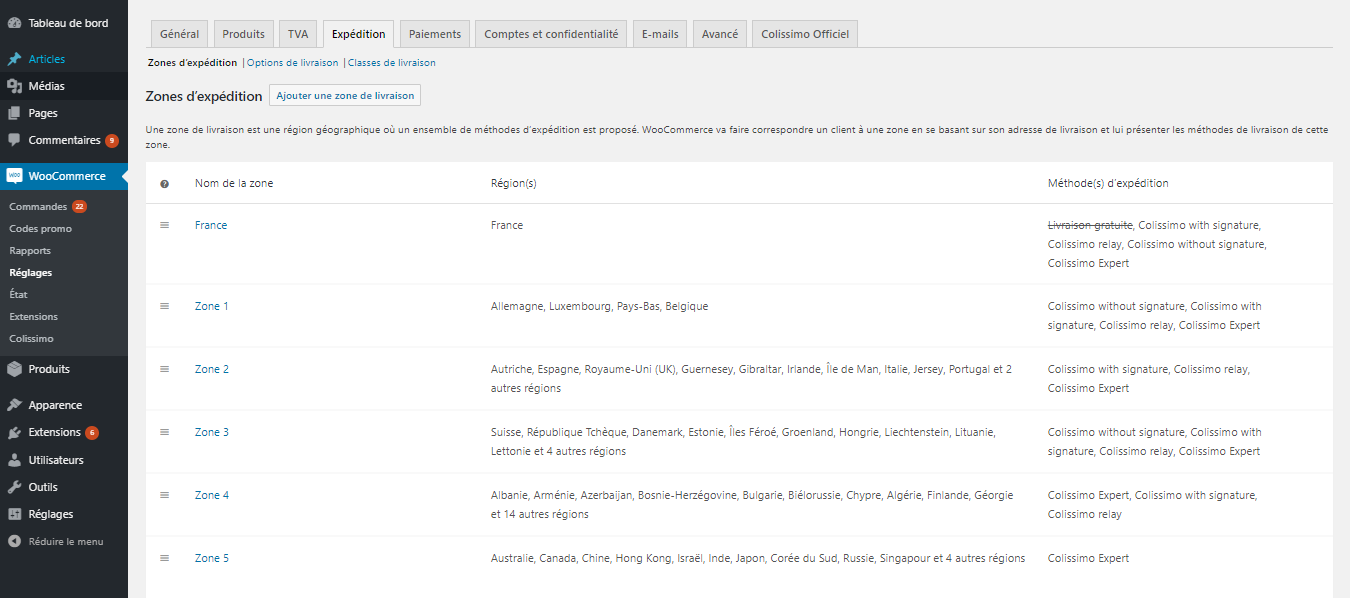The width and height of the screenshot is (1350, 598).
Task: Click the Réglages sliders icon in sidebar
Action: [x=14, y=514]
